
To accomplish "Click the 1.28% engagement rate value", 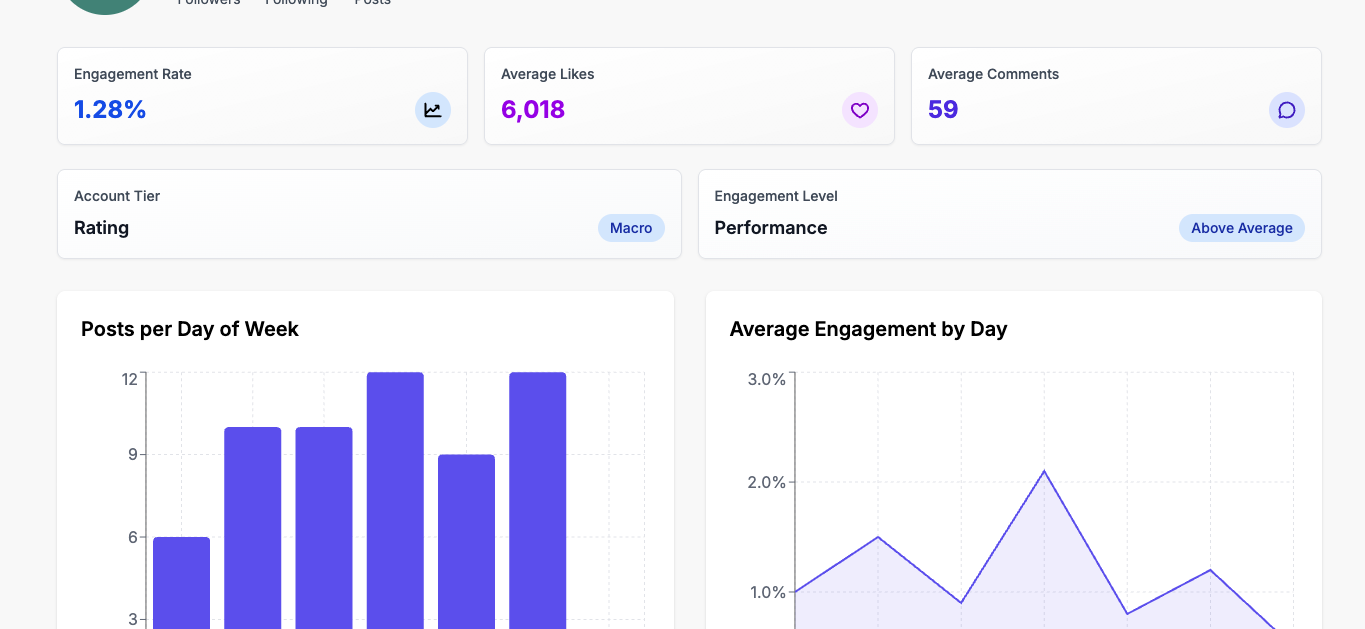I will tap(110, 110).
